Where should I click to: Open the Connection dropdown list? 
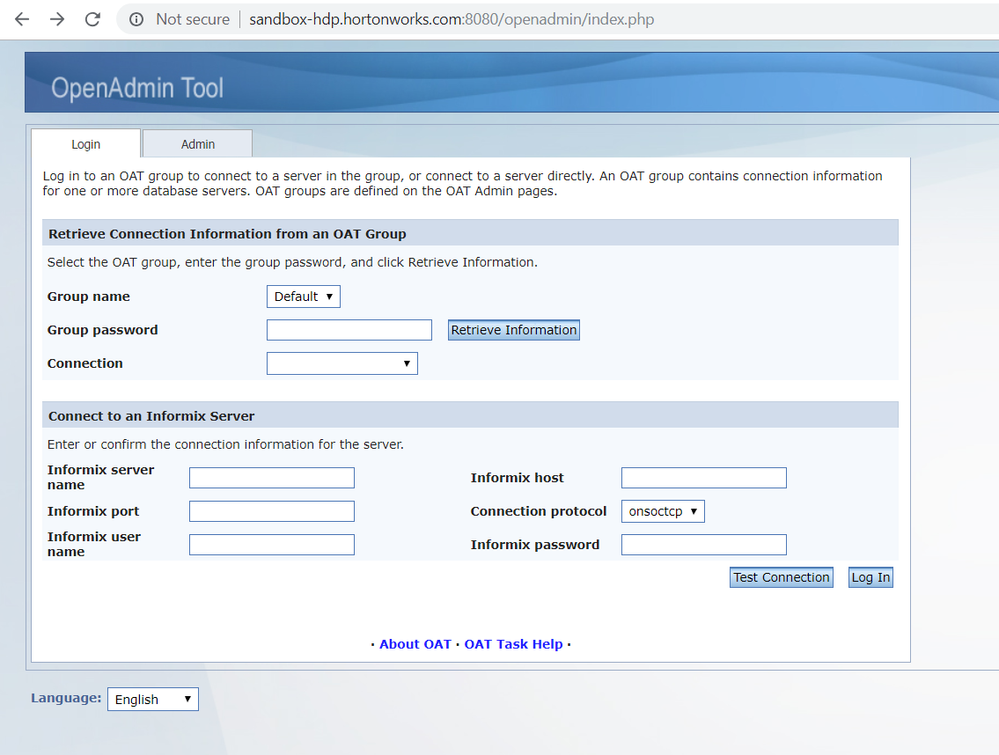(x=342, y=363)
